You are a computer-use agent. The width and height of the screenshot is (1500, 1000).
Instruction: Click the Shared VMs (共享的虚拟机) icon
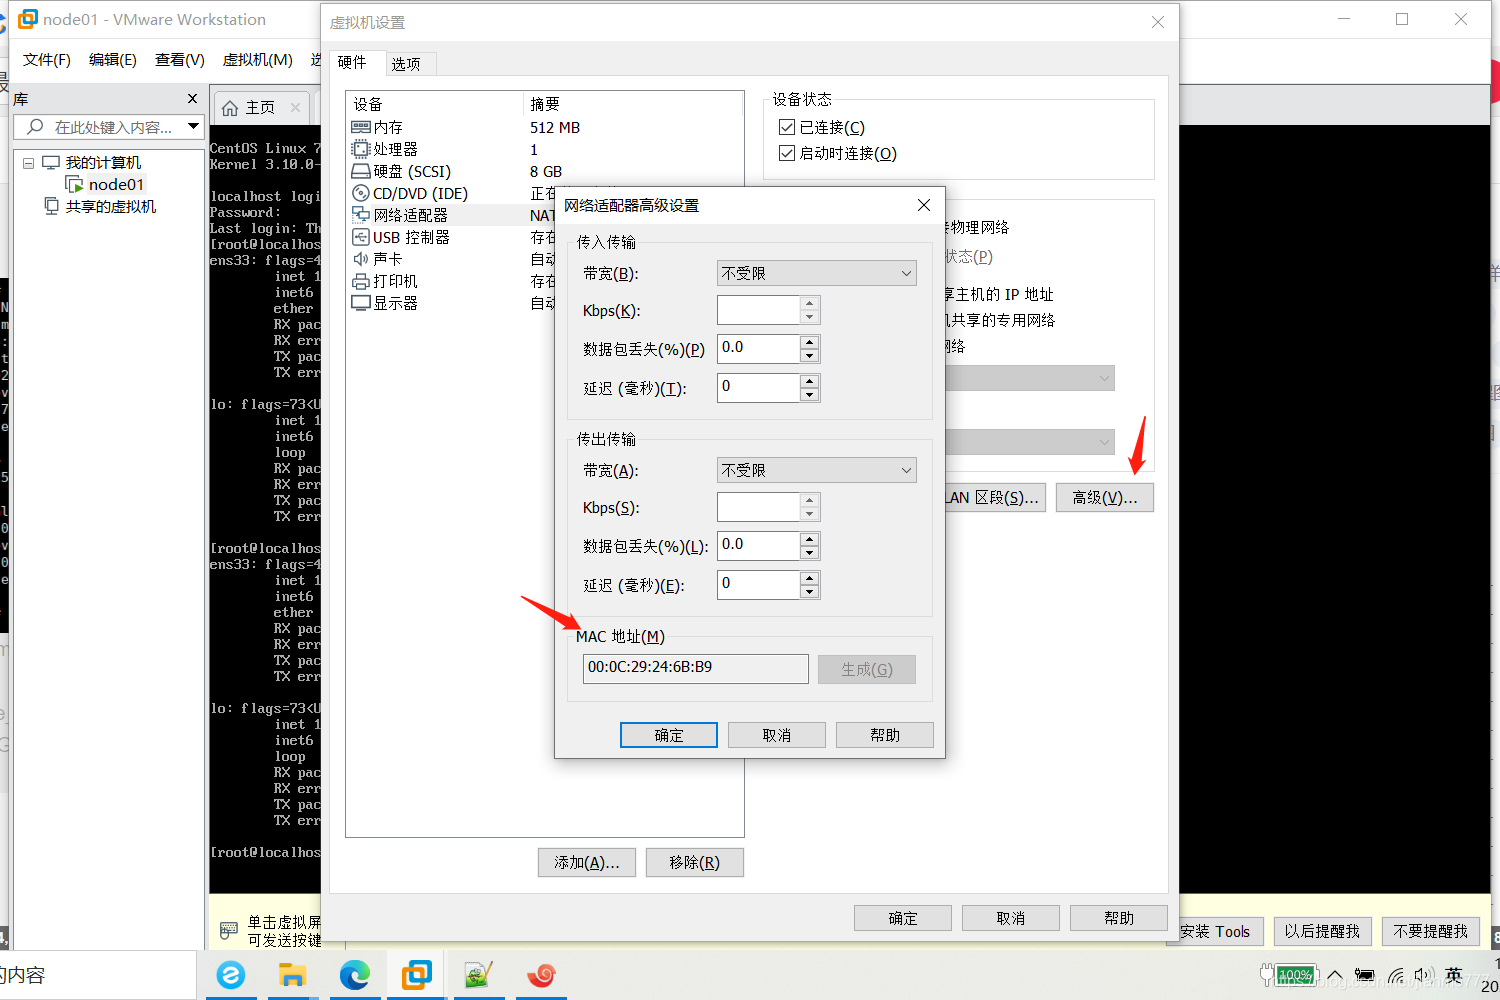pos(52,206)
